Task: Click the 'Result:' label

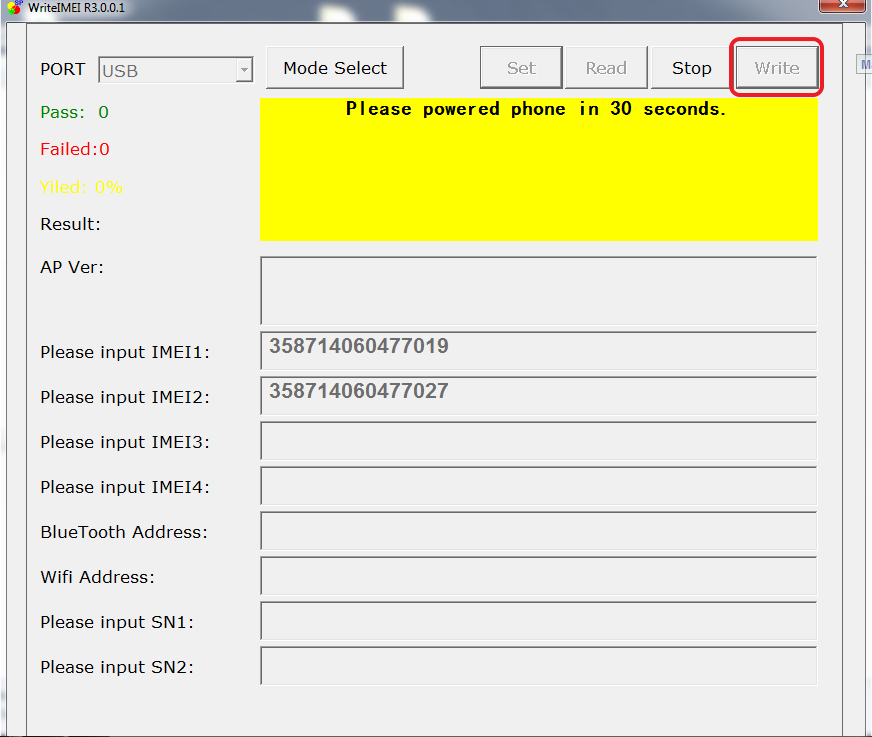Action: coord(70,224)
